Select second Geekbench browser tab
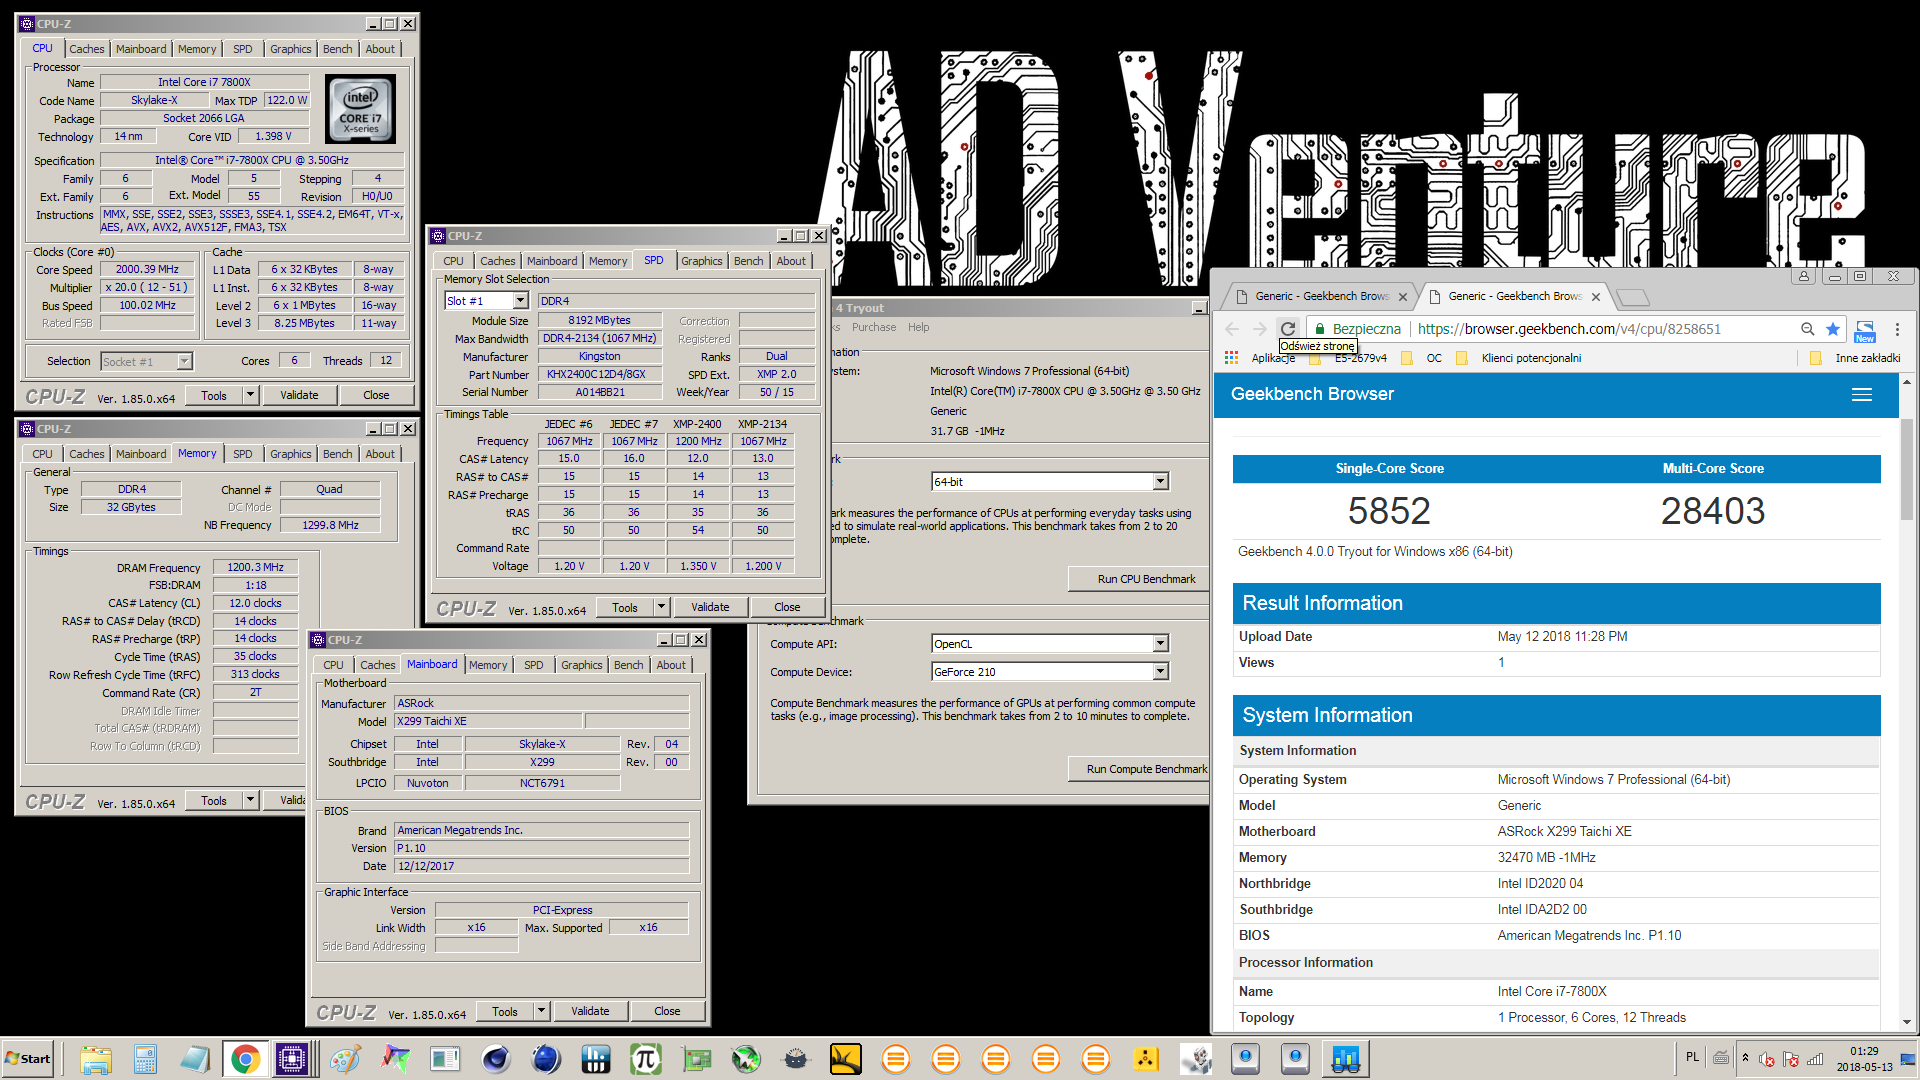The height and width of the screenshot is (1080, 1920). pyautogui.click(x=1515, y=296)
